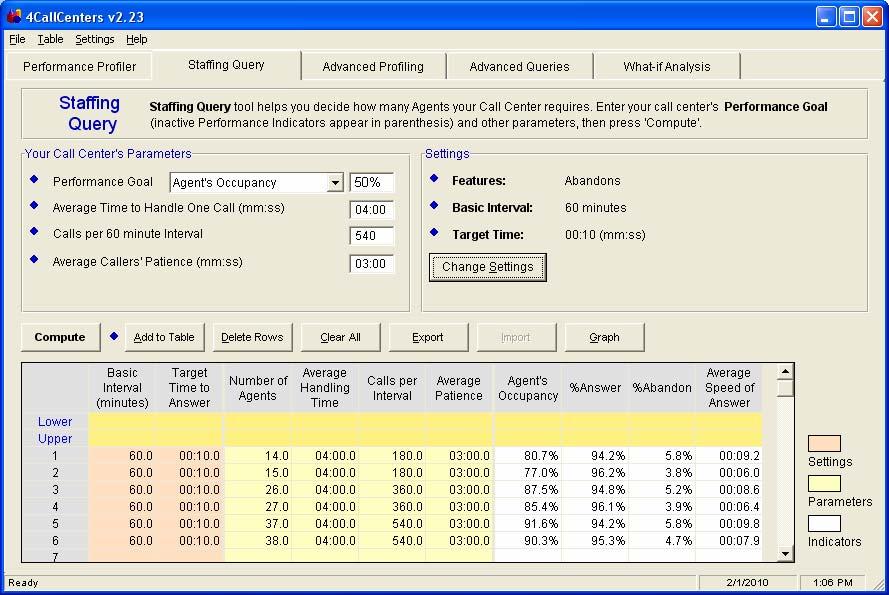Click the 2/1/2010 date in status bar
The height and width of the screenshot is (595, 889).
point(747,583)
